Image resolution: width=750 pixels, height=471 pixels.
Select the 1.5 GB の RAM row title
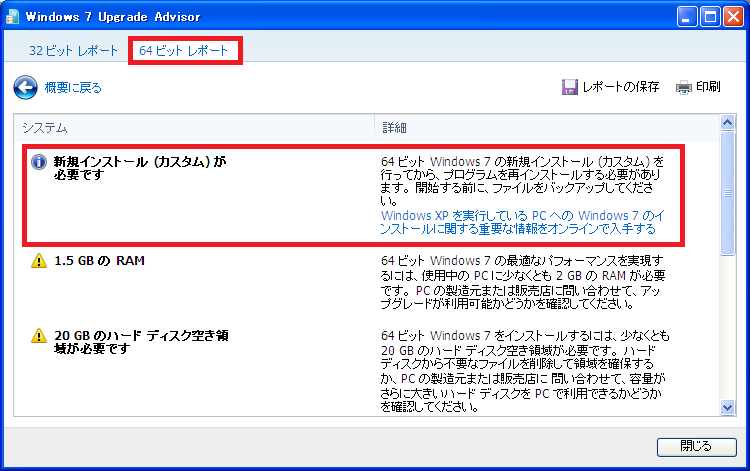click(x=99, y=261)
